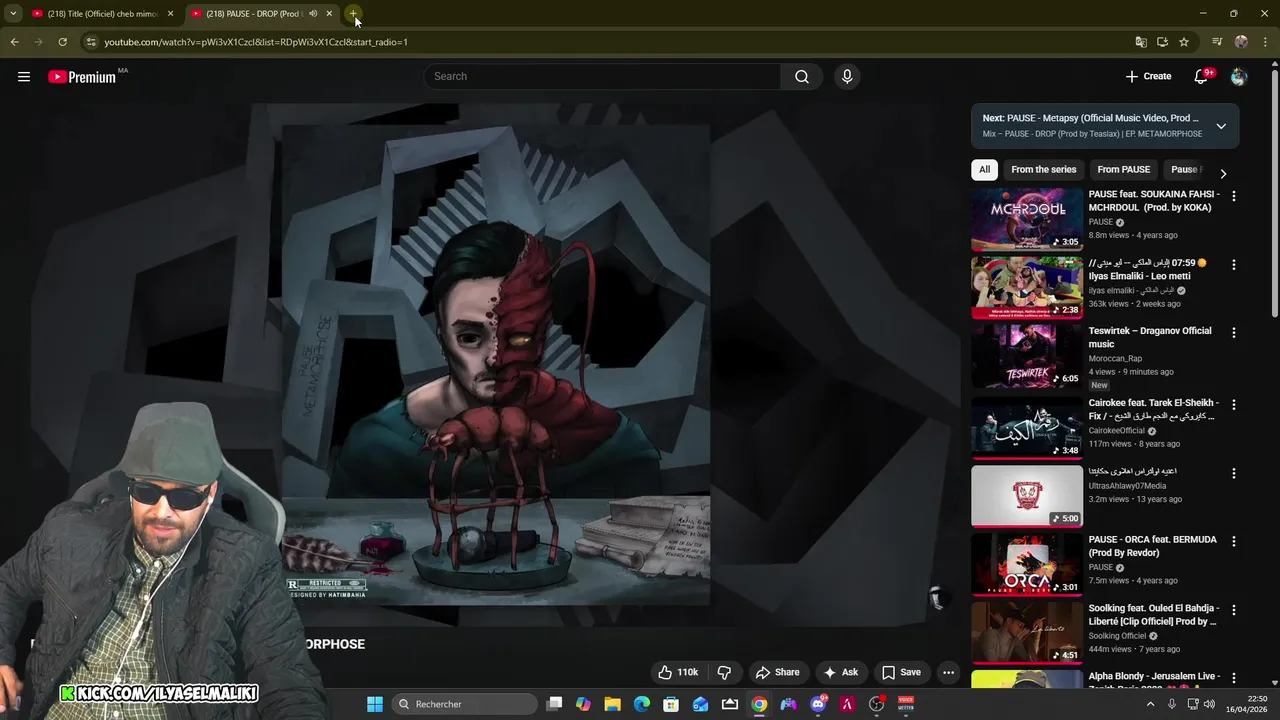Image resolution: width=1280 pixels, height=720 pixels.
Task: Go back in Chrome browser
Action: [14, 42]
